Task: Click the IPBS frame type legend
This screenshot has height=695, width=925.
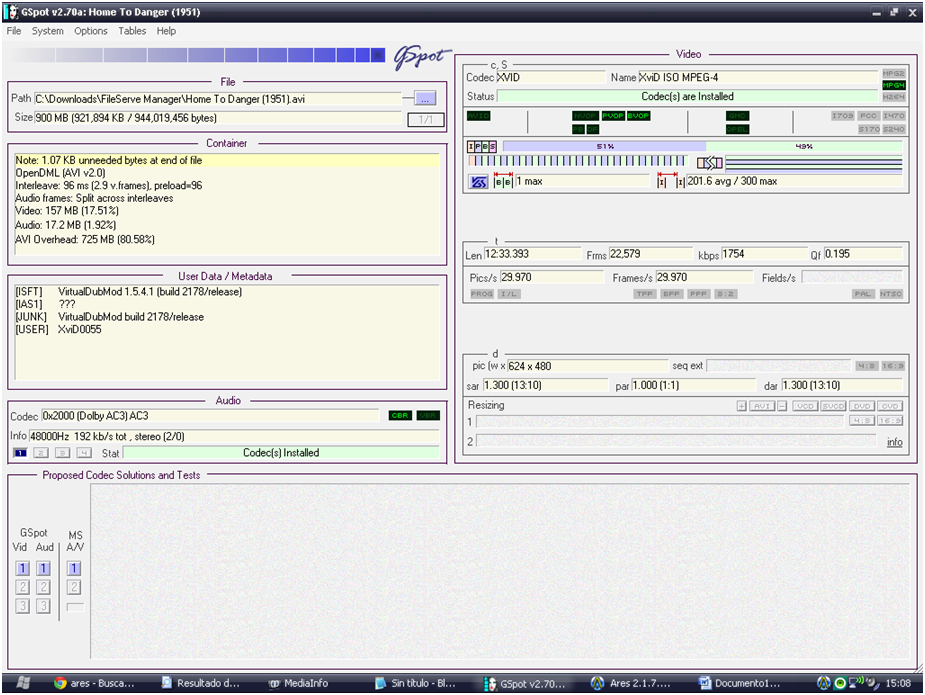Action: [481, 146]
